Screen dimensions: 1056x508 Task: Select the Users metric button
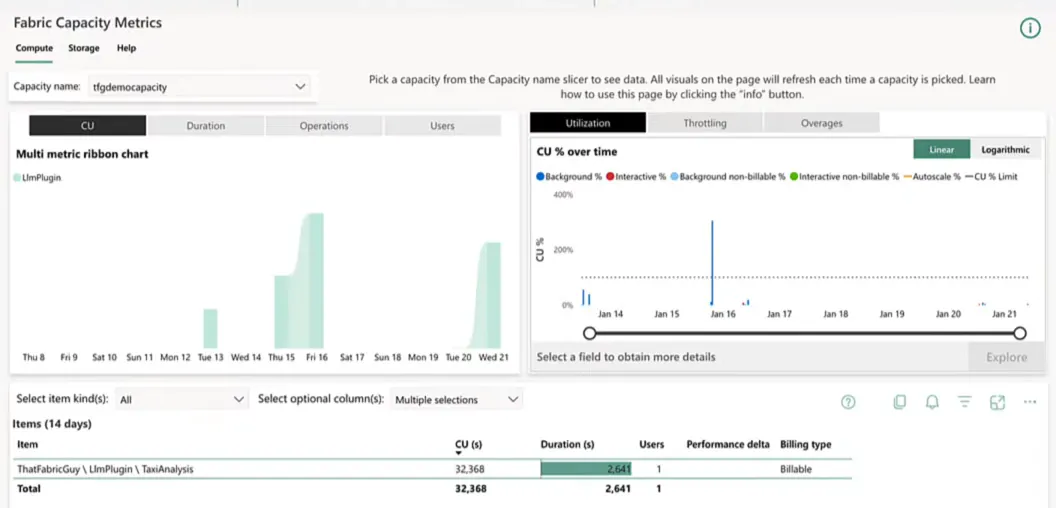(442, 125)
